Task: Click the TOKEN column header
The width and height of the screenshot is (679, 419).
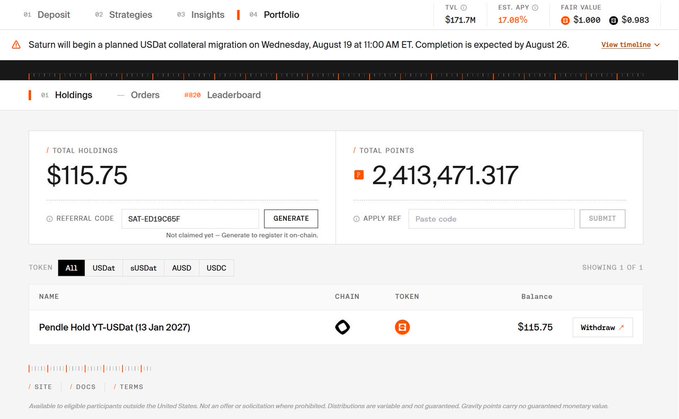Action: 407,297
